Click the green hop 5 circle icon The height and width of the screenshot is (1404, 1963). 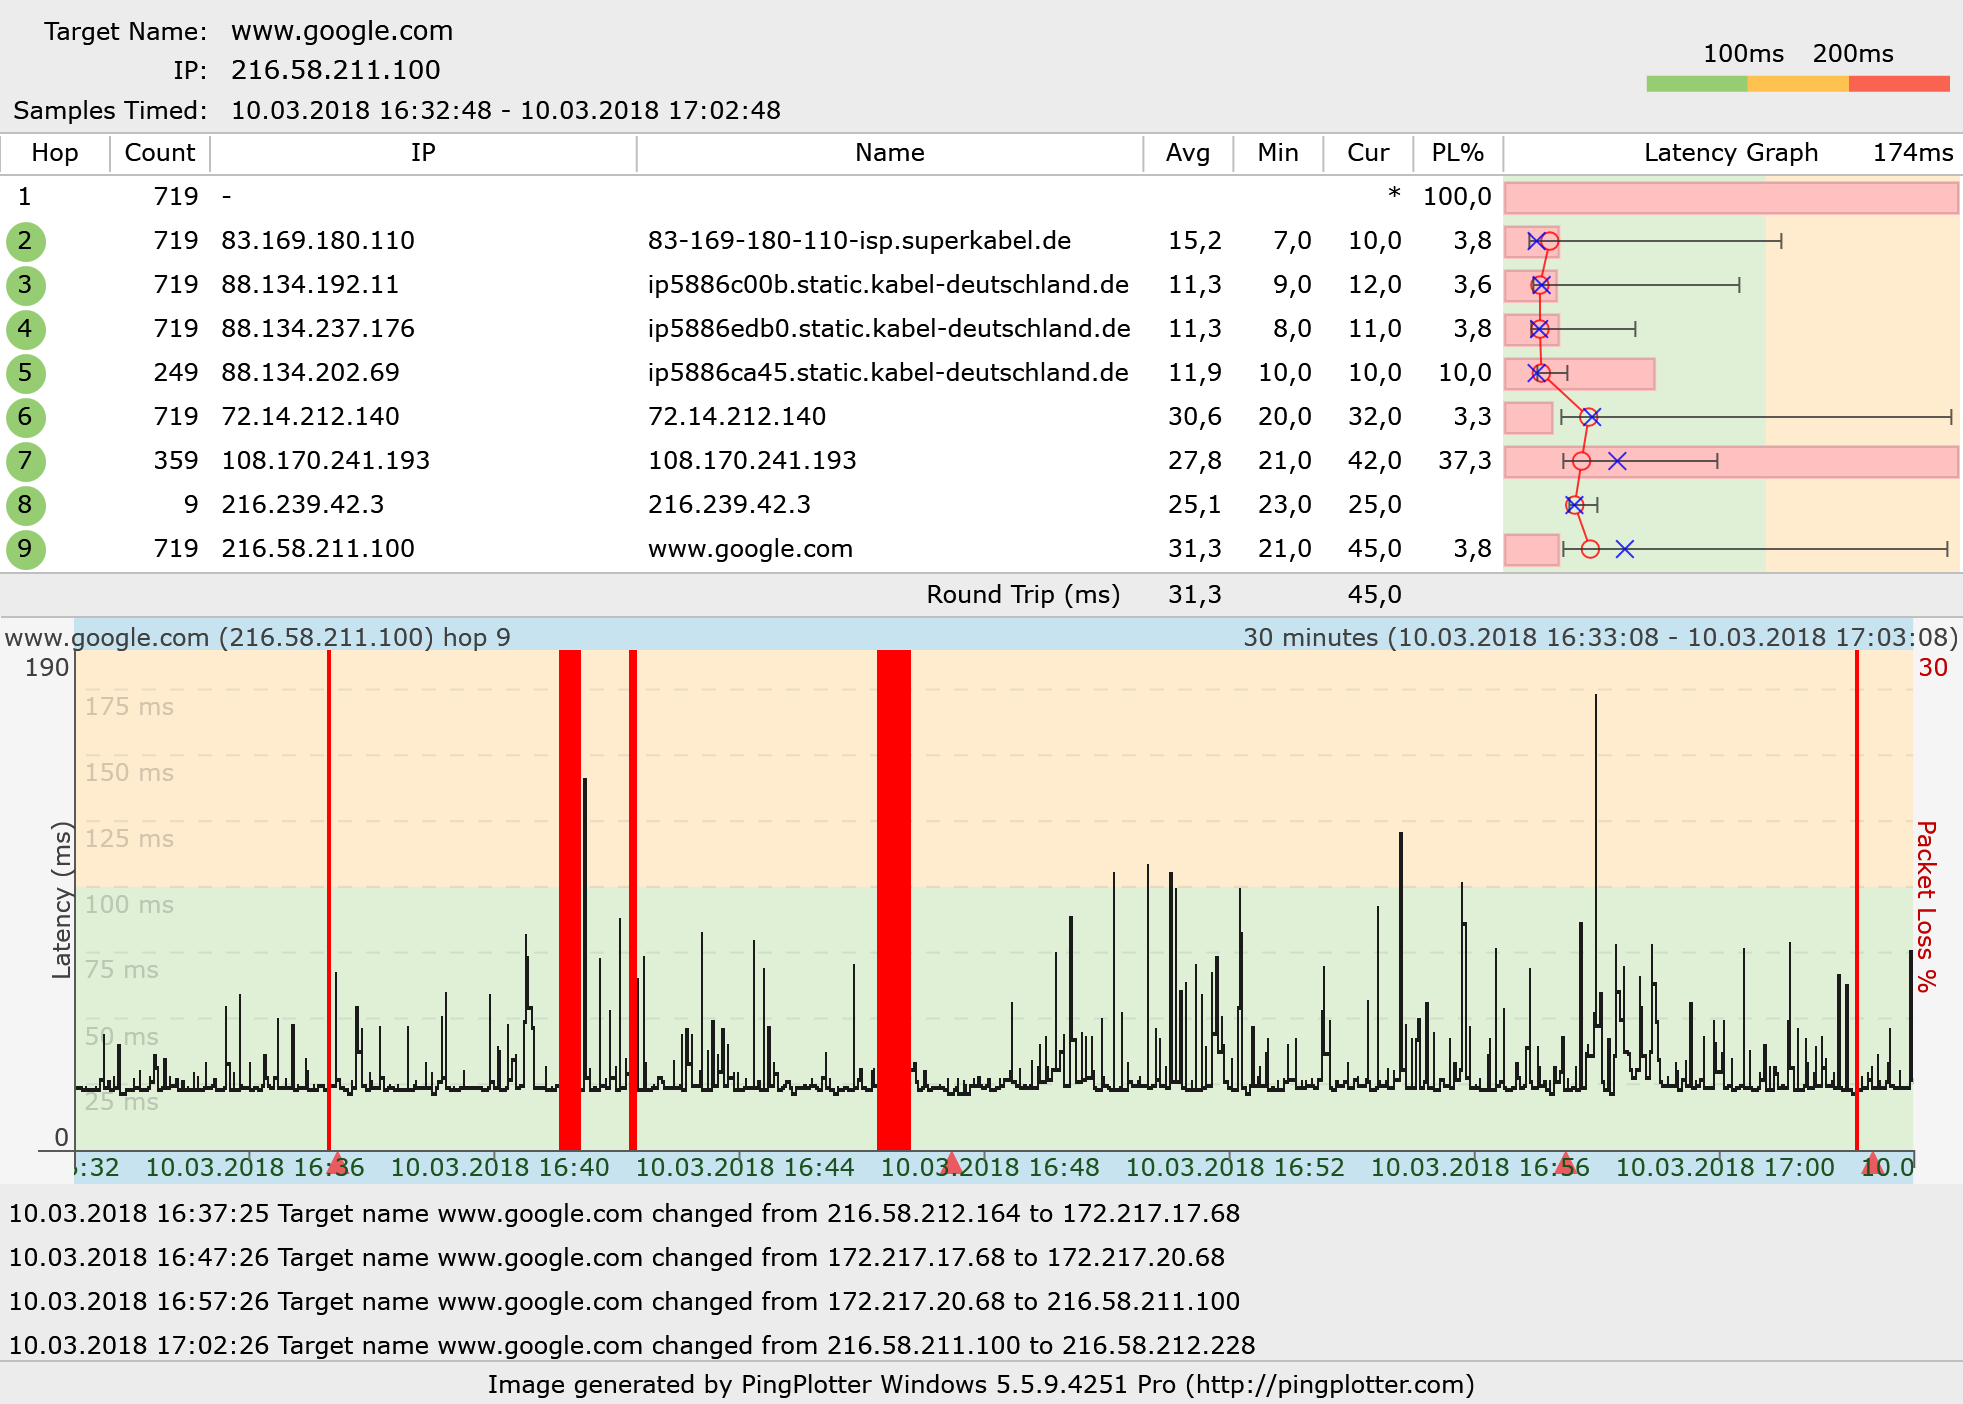25,373
